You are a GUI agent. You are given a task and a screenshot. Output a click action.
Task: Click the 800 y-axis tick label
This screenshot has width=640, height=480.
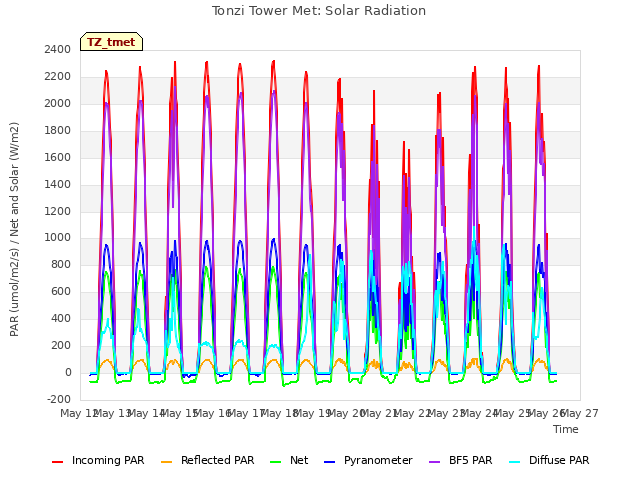[61, 264]
